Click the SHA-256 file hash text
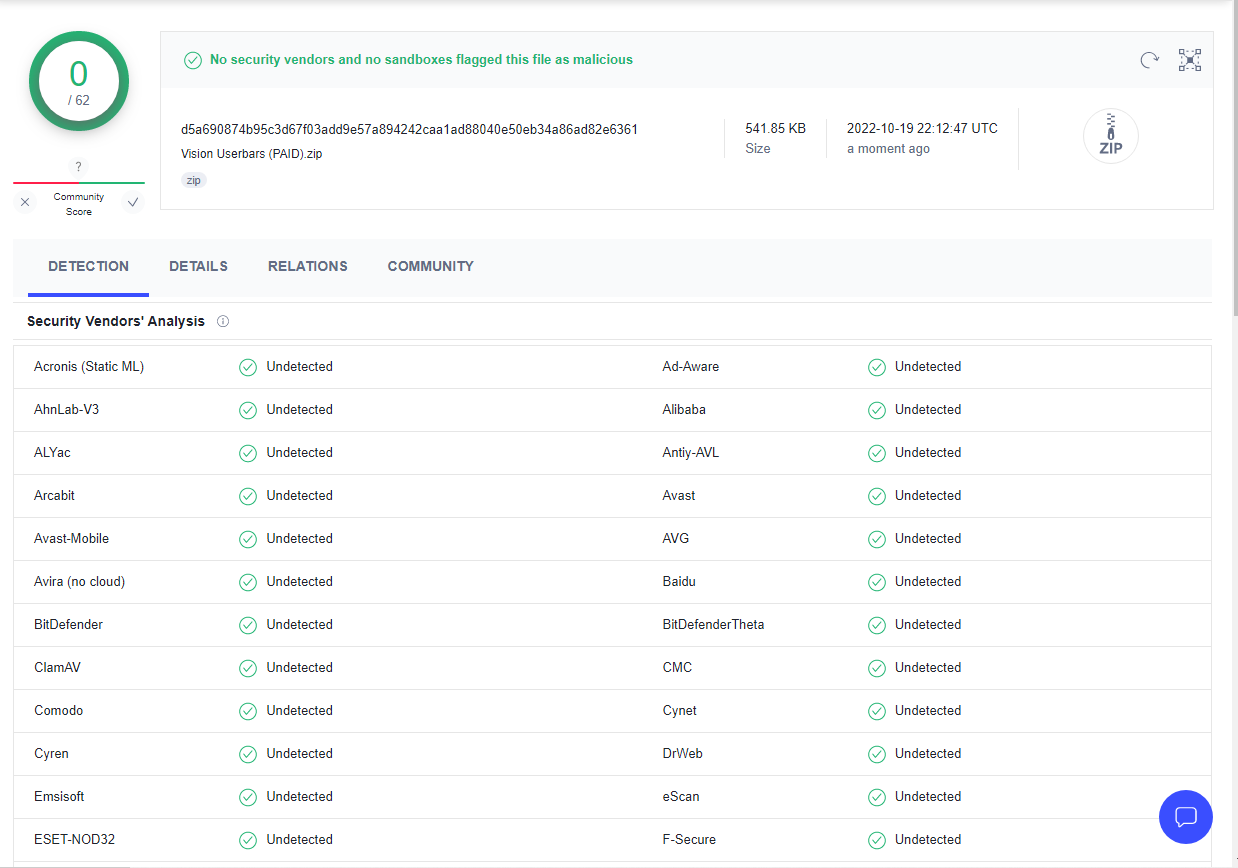The height and width of the screenshot is (868, 1238). 409,129
